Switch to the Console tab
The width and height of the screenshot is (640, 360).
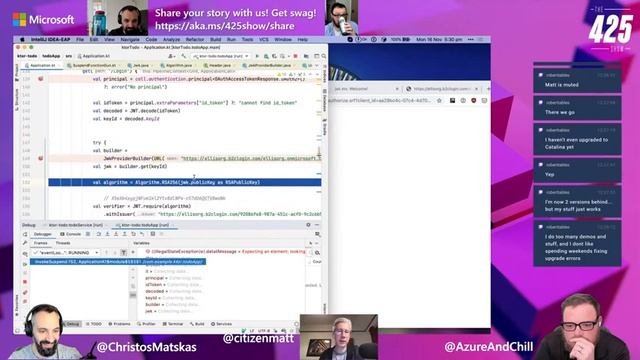71,234
